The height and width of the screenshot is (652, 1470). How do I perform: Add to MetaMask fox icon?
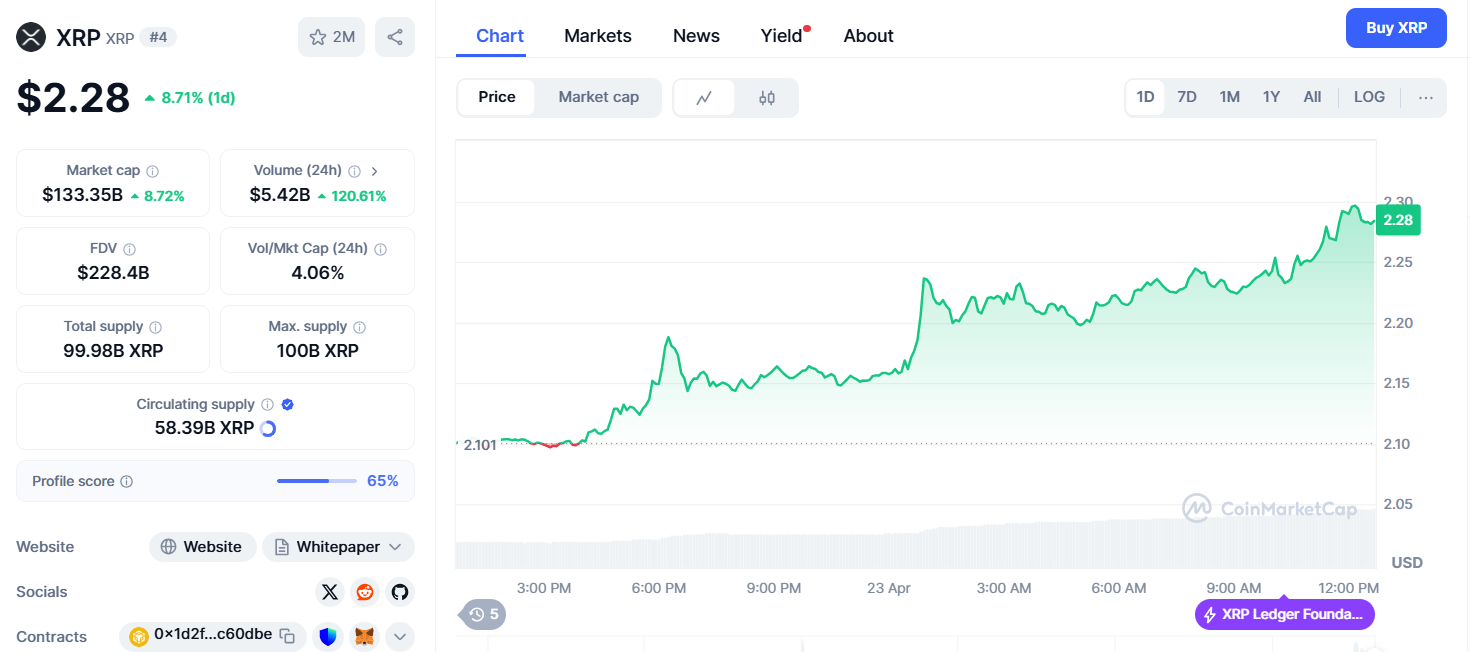(x=366, y=636)
